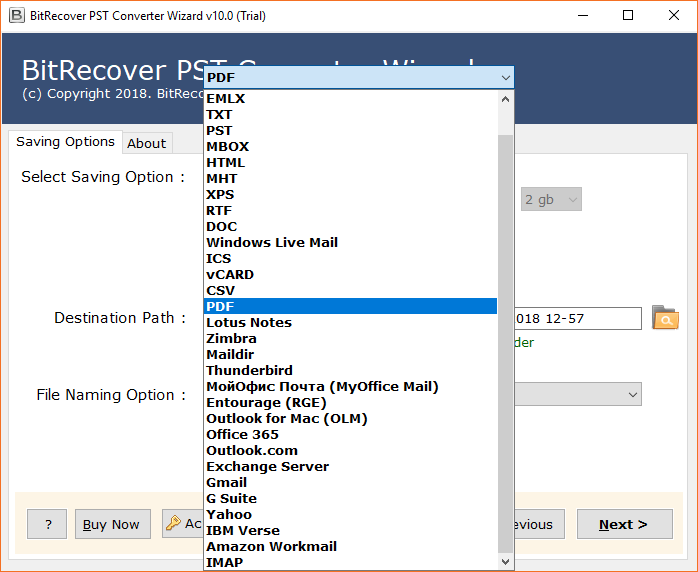This screenshot has width=698, height=572.
Task: Open the About tab
Action: pos(146,143)
